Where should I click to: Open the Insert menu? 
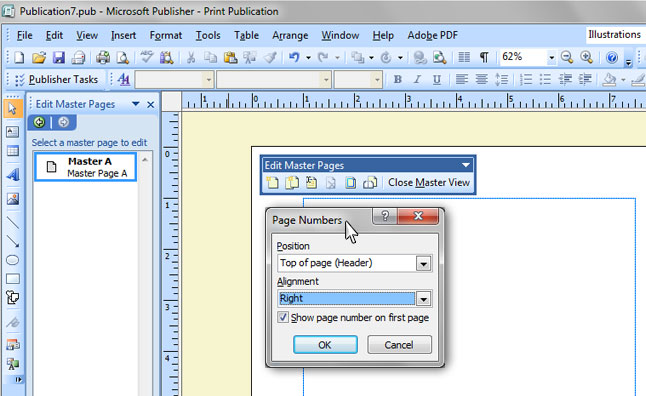[123, 35]
